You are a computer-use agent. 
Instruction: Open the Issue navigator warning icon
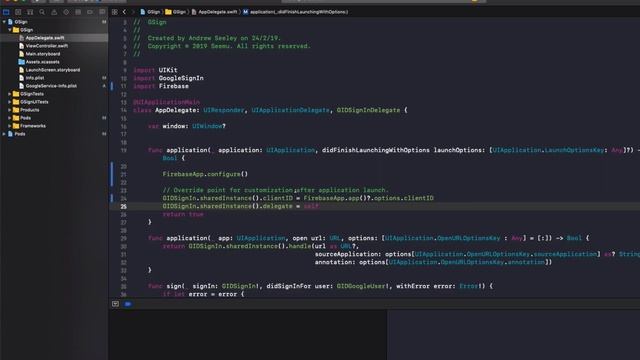54,12
